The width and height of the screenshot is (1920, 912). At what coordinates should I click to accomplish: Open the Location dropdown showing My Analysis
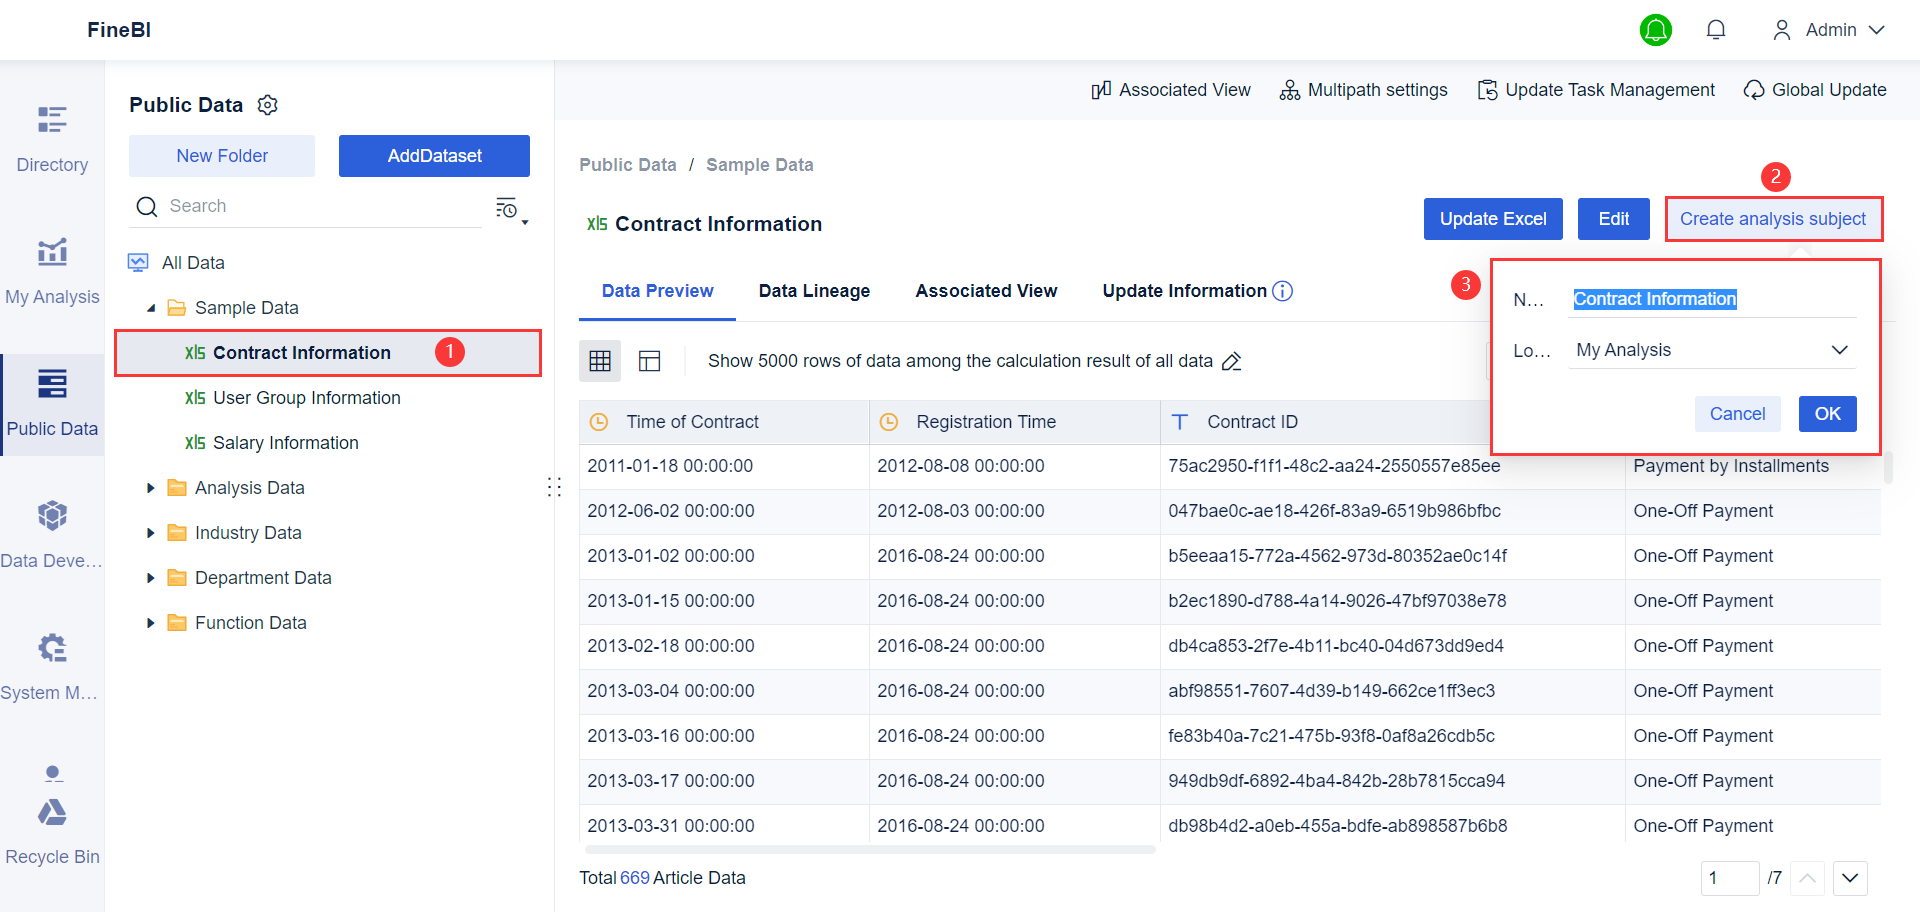[x=1712, y=349]
